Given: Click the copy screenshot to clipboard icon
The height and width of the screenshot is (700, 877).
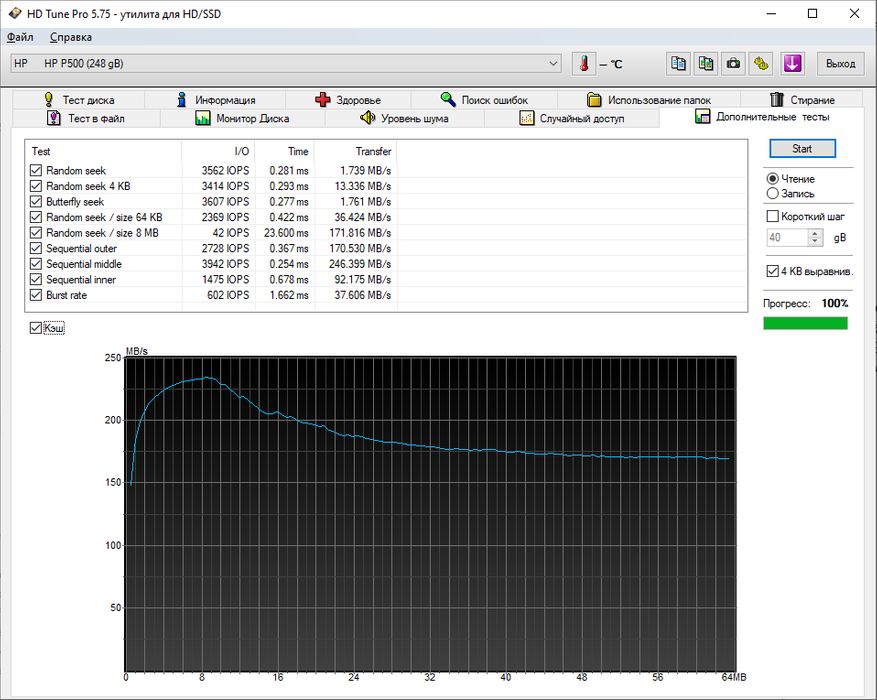Looking at the screenshot, I should point(706,64).
